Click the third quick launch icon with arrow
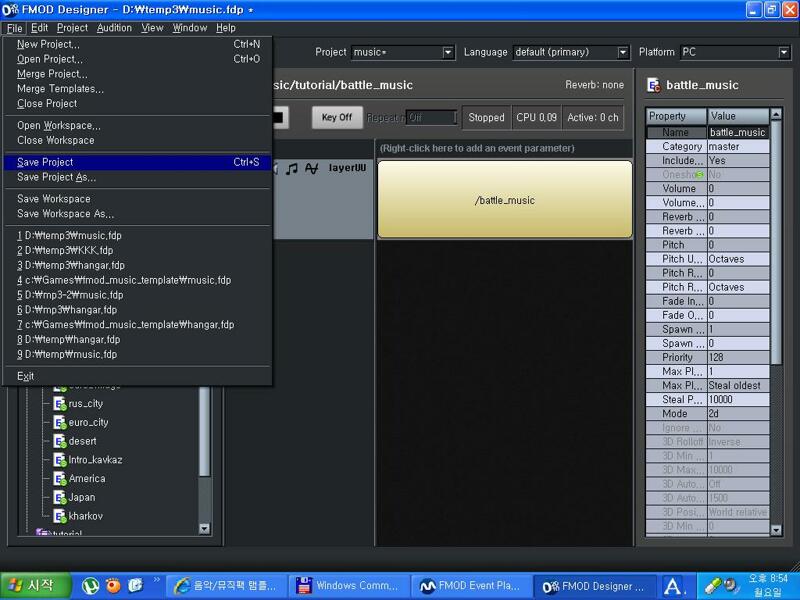This screenshot has width=800, height=600. (x=135, y=586)
